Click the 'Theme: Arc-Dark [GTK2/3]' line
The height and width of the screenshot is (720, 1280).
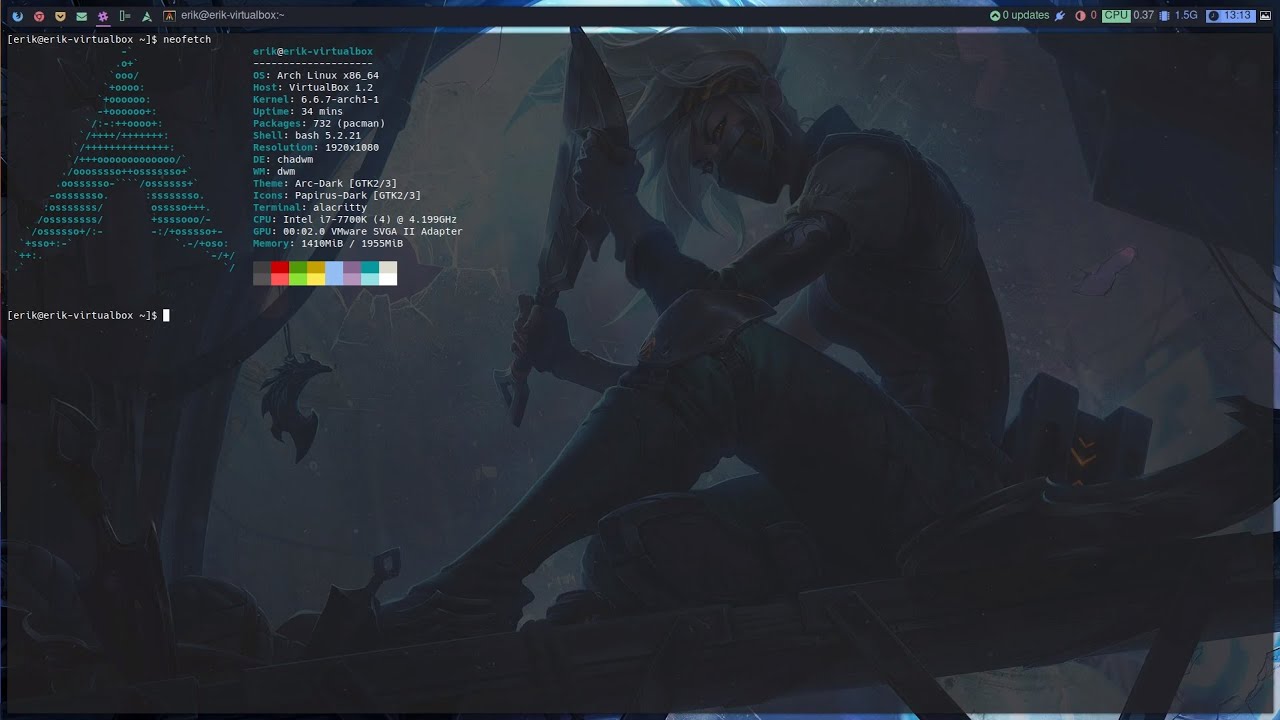[325, 183]
